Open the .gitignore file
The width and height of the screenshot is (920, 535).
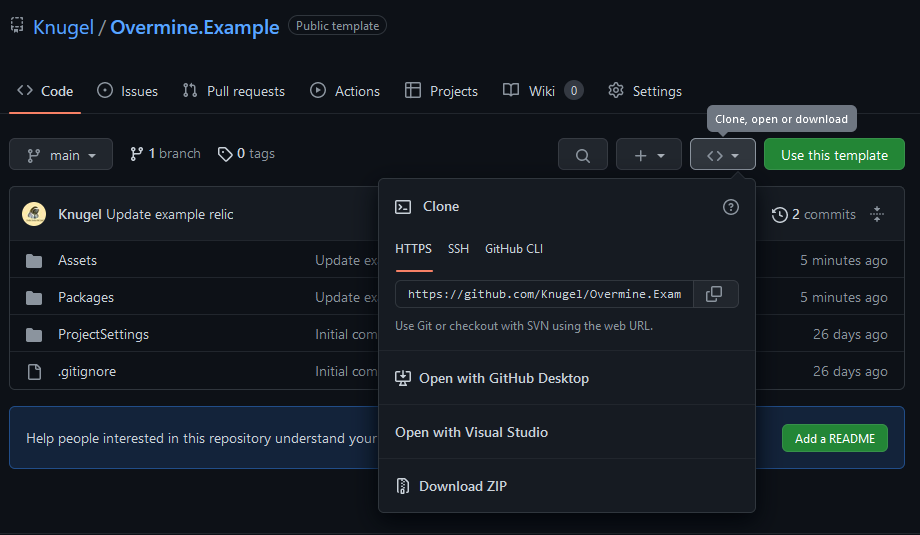(87, 371)
